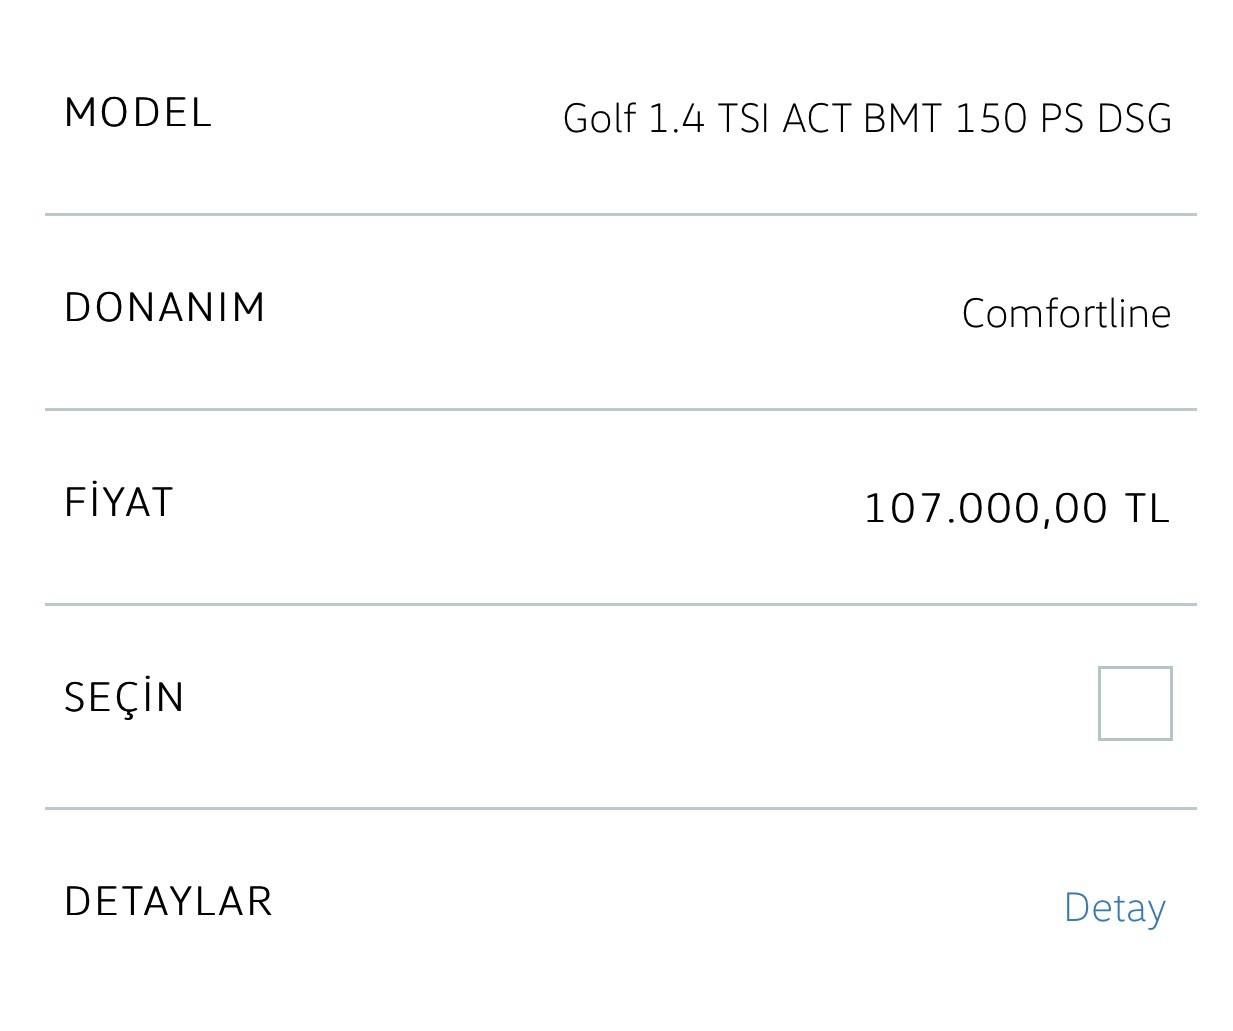Click the divider line below FİYAT row
Screen dimensions: 1233x1031
[621, 604]
